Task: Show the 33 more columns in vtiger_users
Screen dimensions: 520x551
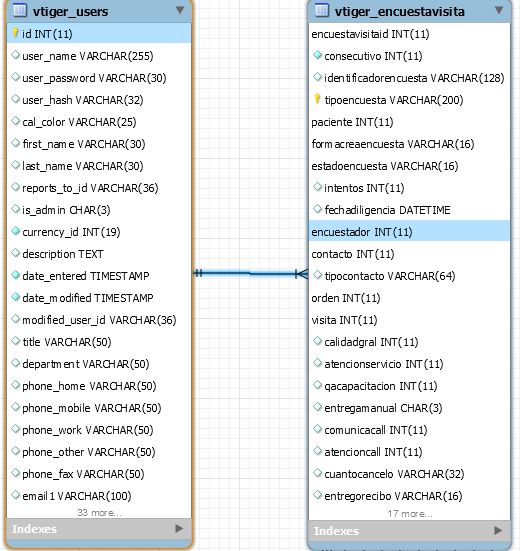Action: click(99, 513)
